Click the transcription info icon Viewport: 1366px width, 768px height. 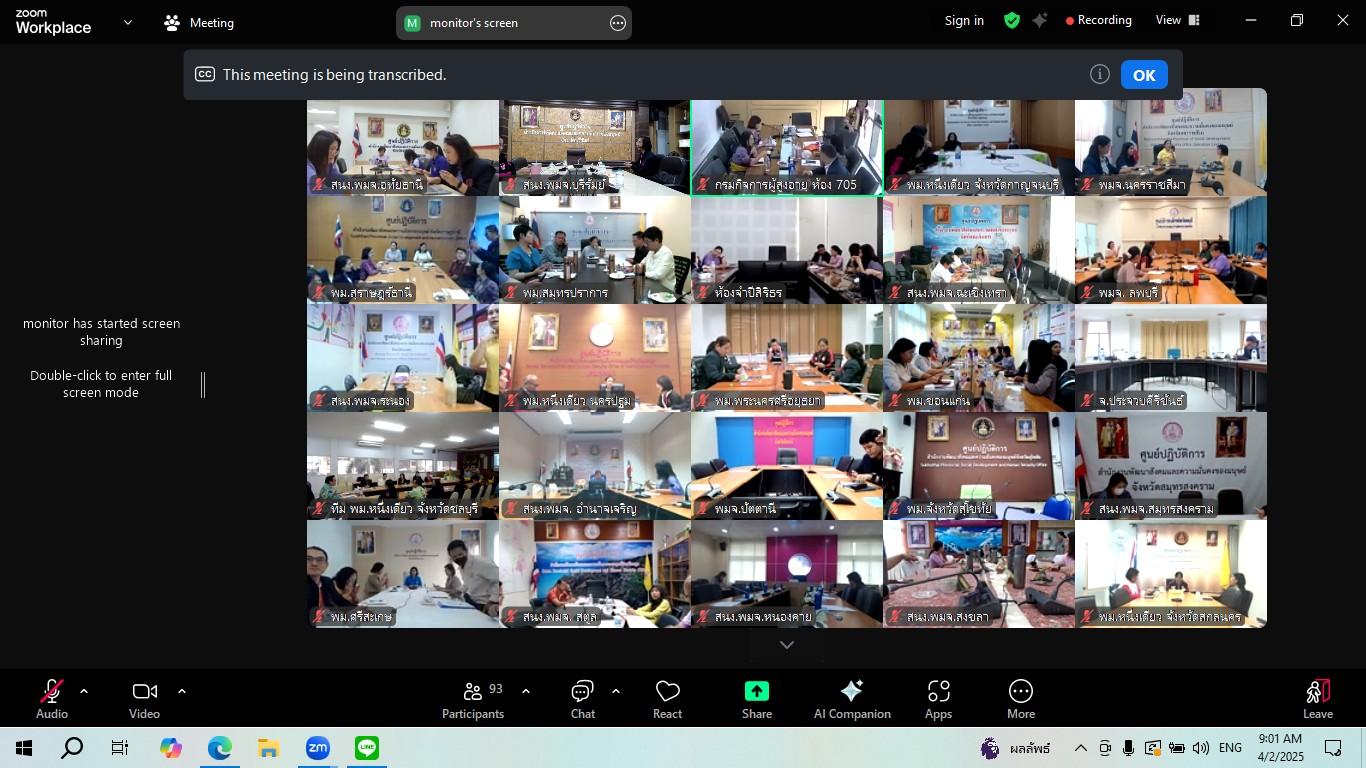(x=1100, y=75)
